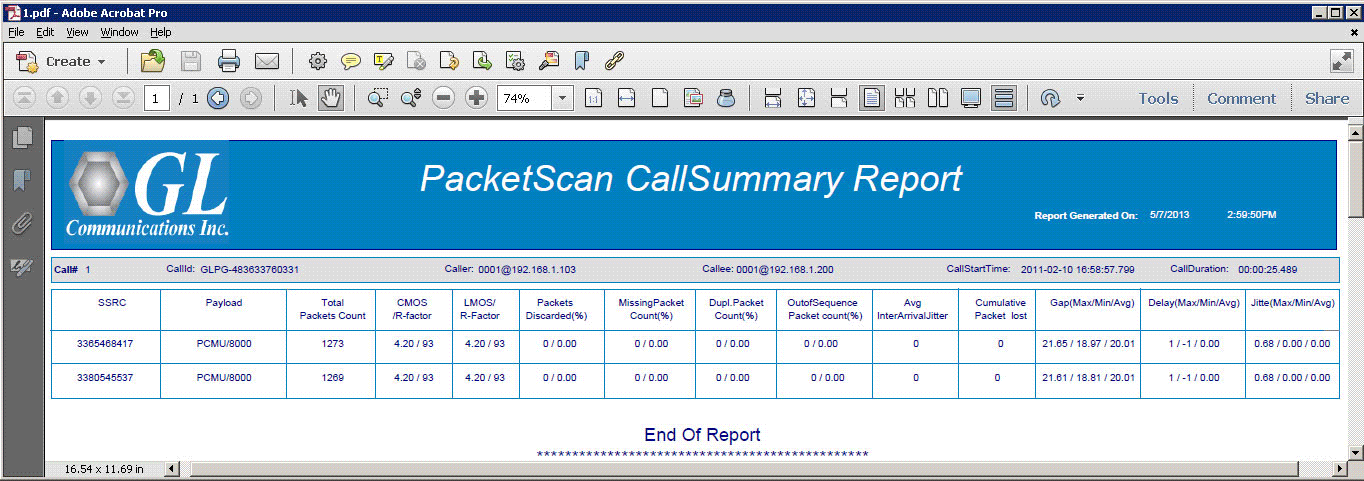Go to first page arrow button

coord(26,98)
